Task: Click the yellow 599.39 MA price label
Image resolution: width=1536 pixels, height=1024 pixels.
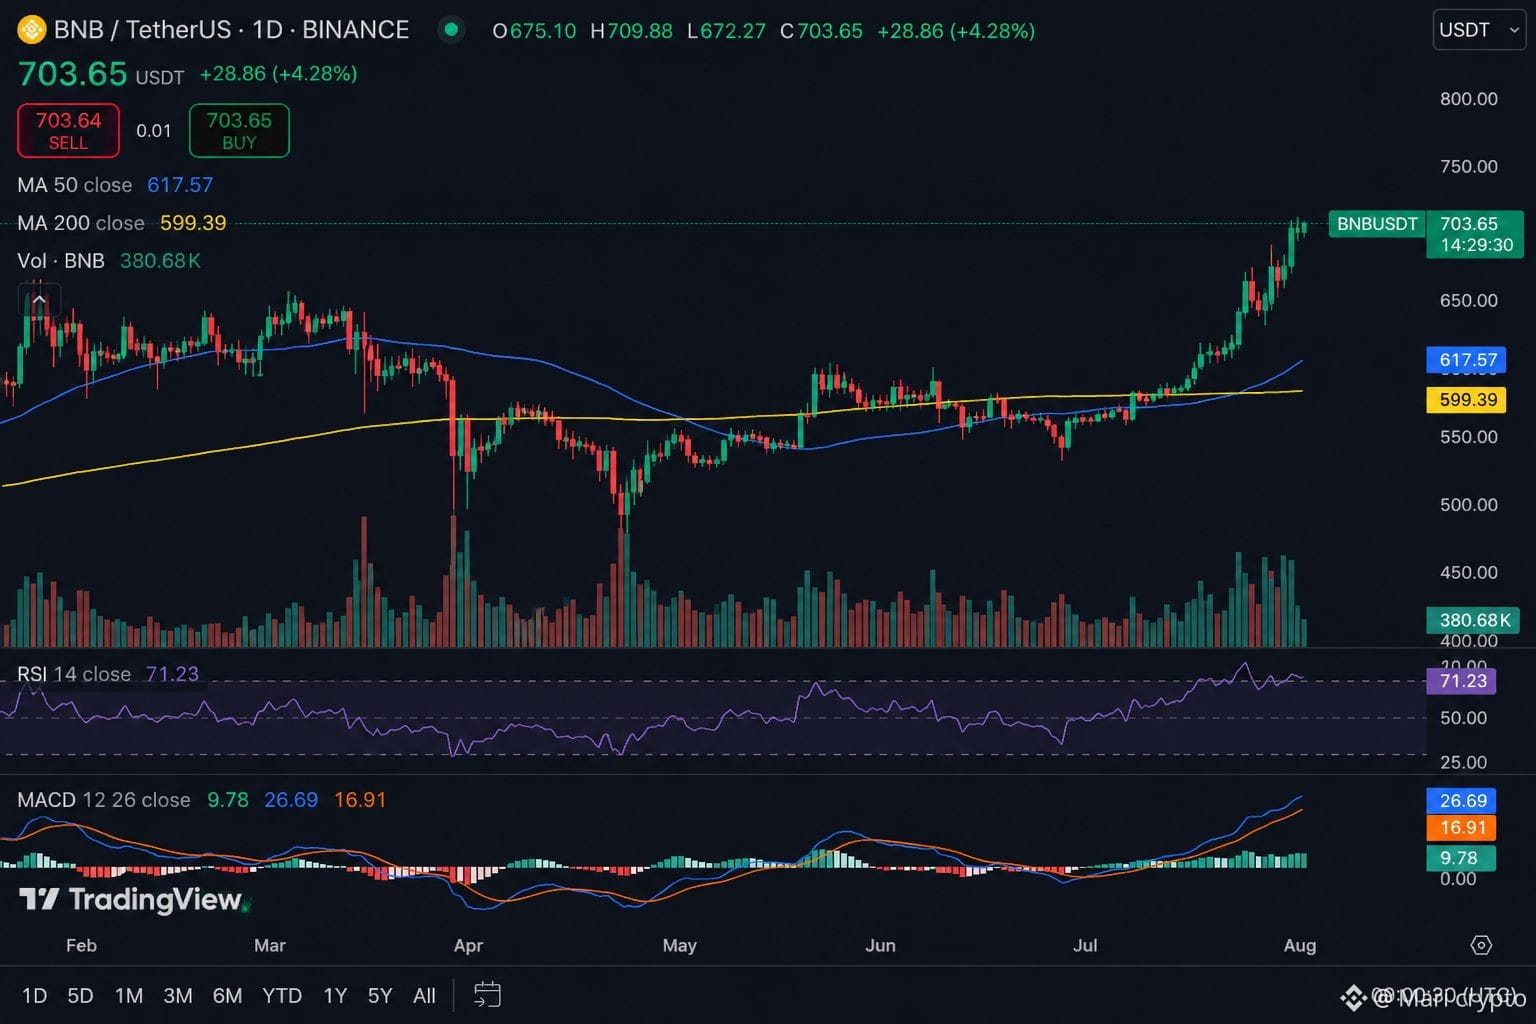Action: point(1468,400)
